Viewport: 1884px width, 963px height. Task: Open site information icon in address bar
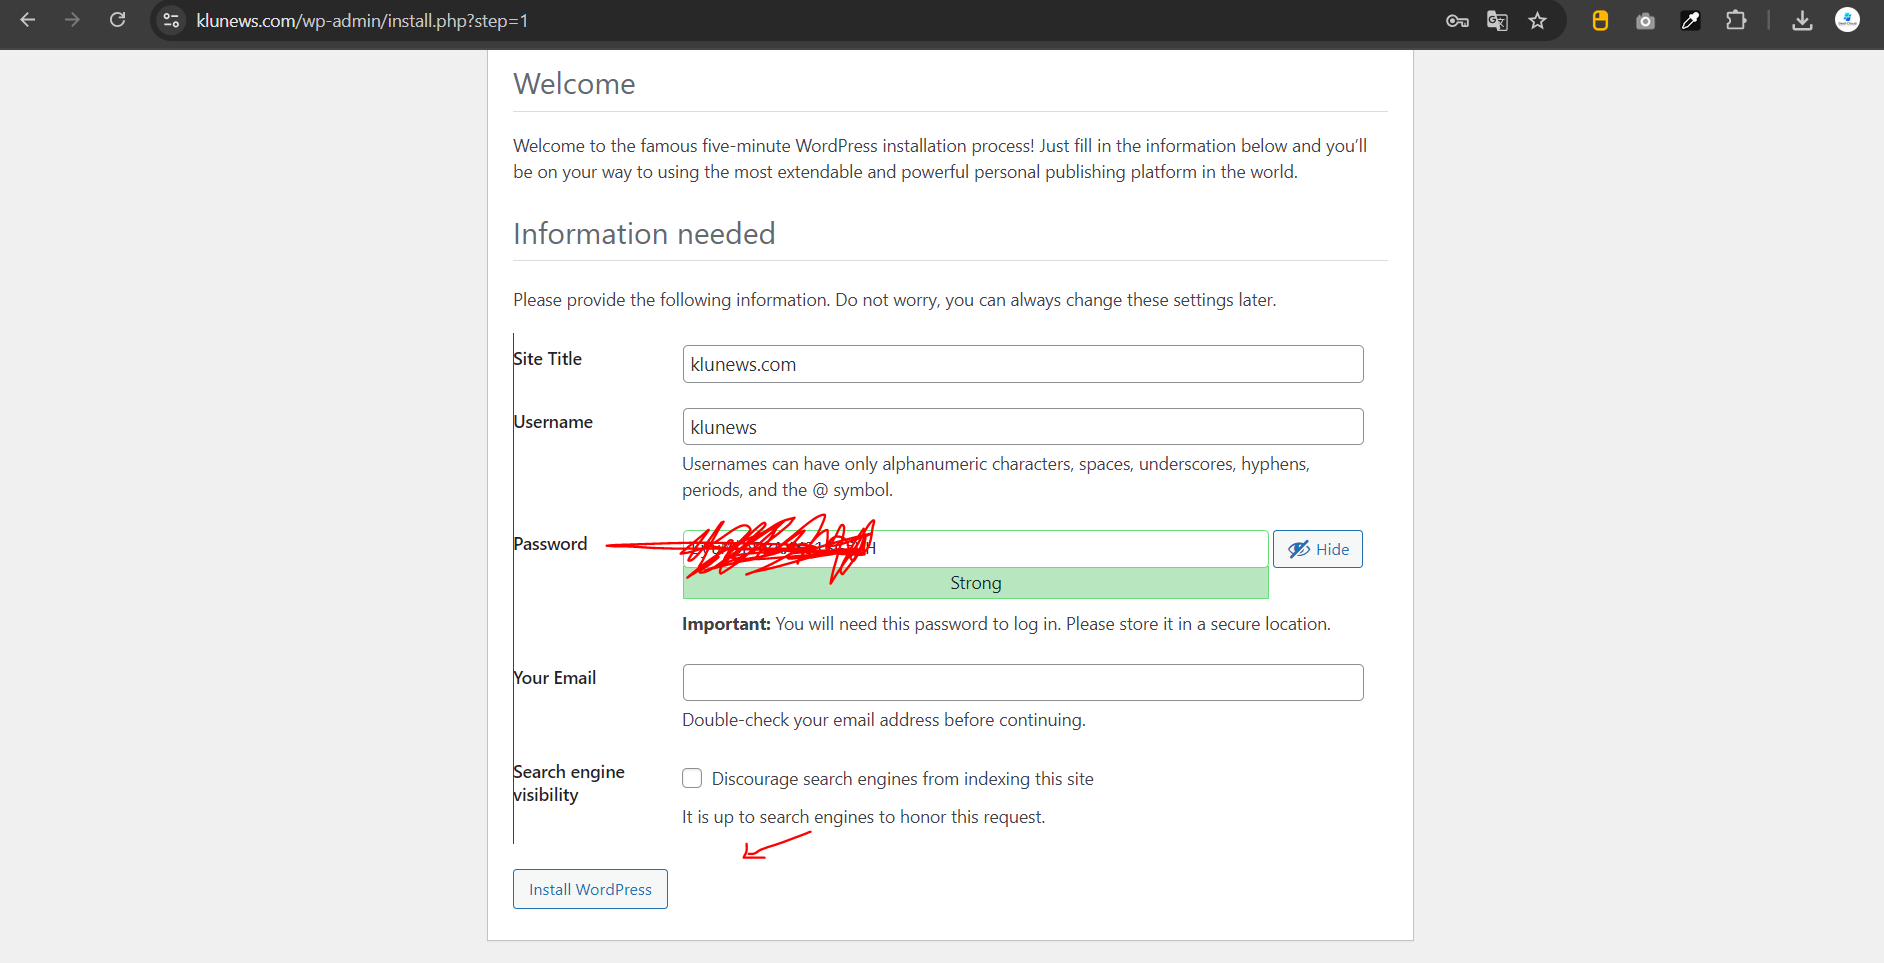click(x=171, y=20)
